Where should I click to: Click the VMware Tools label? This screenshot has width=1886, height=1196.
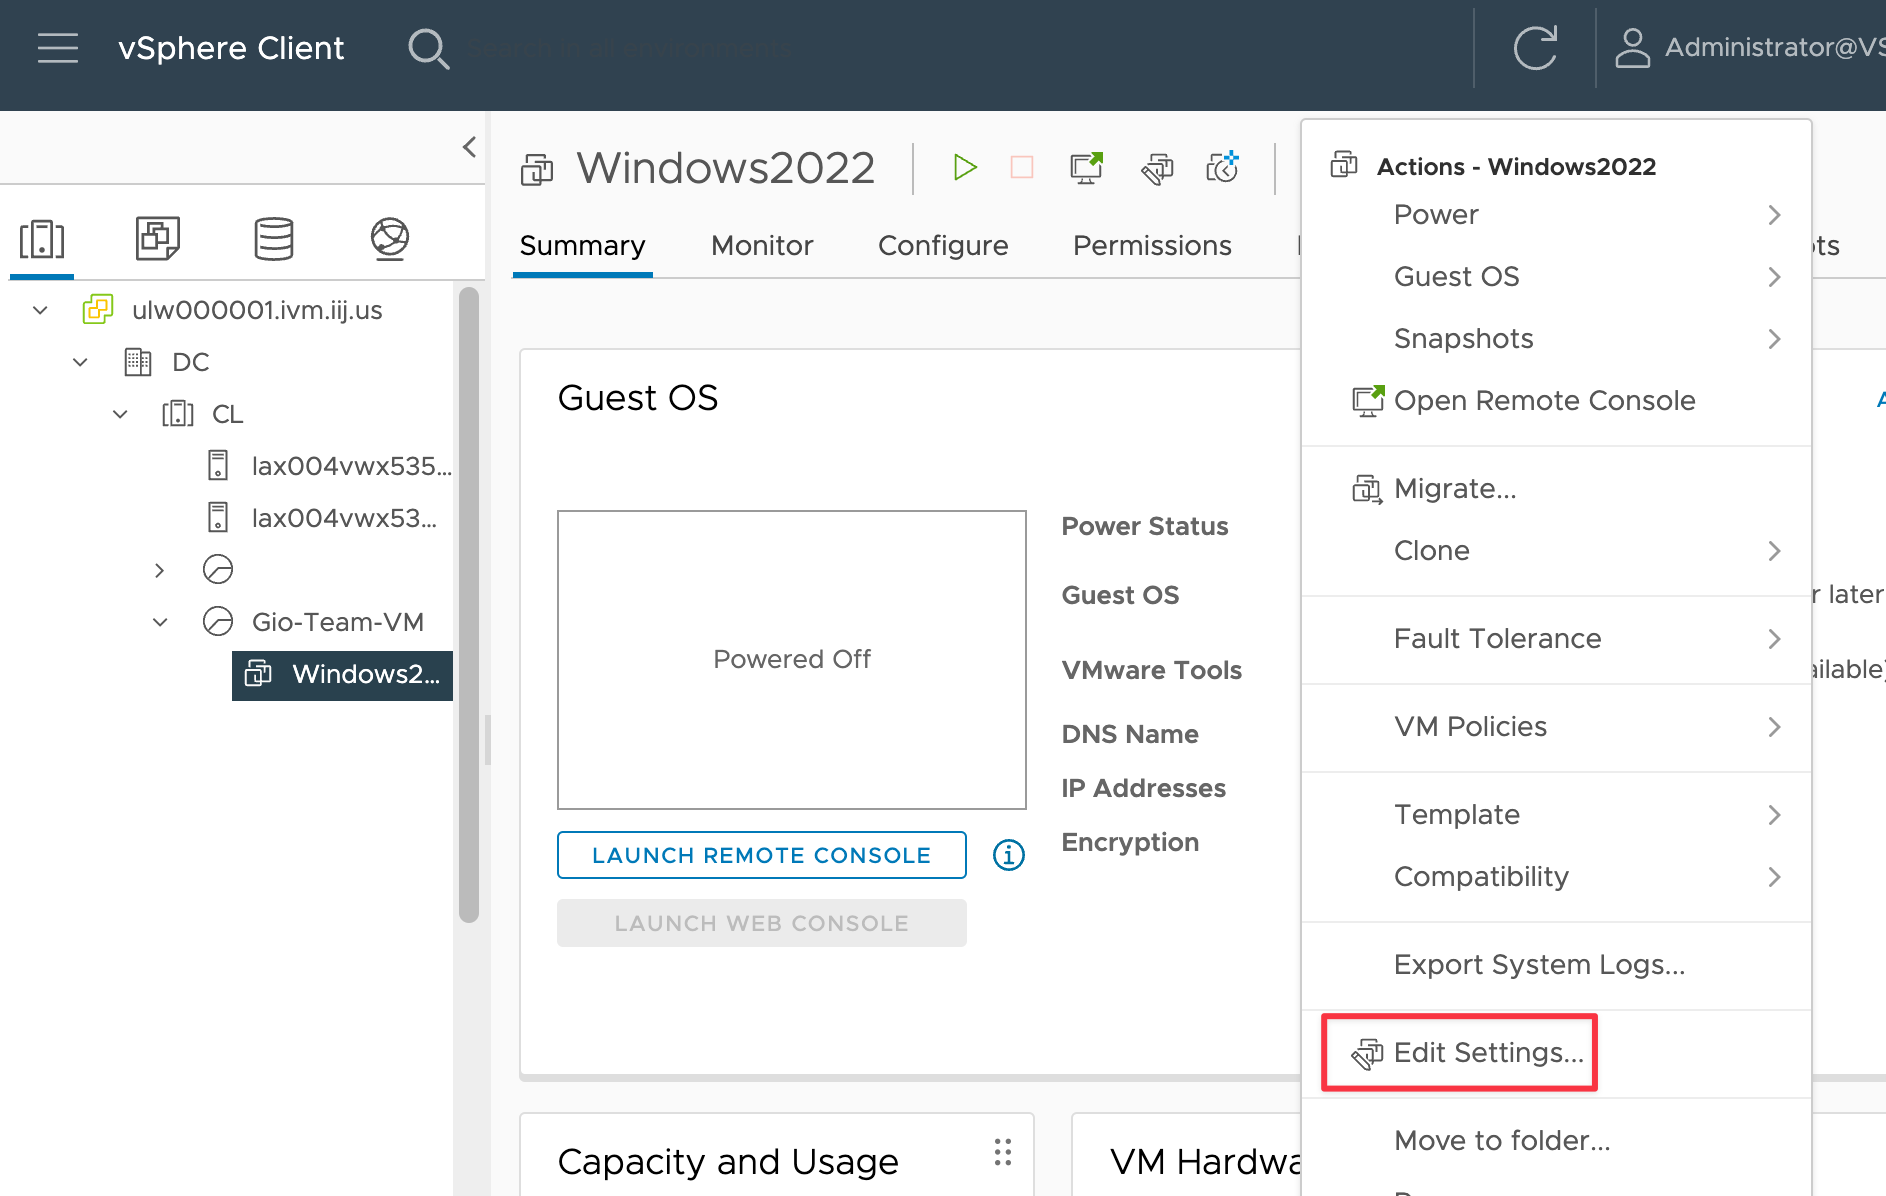1152,671
